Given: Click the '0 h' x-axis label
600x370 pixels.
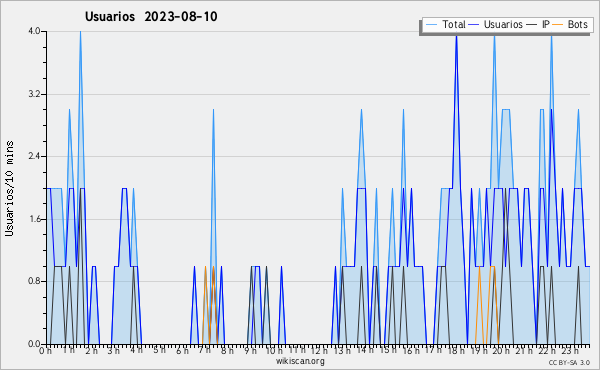Looking at the screenshot, I should (45, 351).
